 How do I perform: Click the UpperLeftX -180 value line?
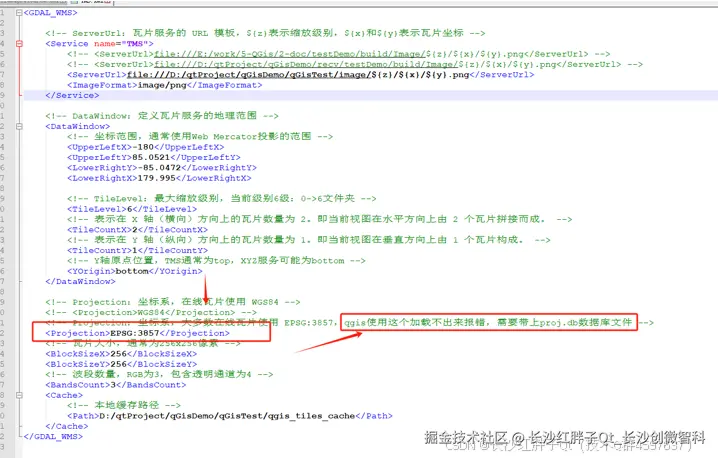145,147
